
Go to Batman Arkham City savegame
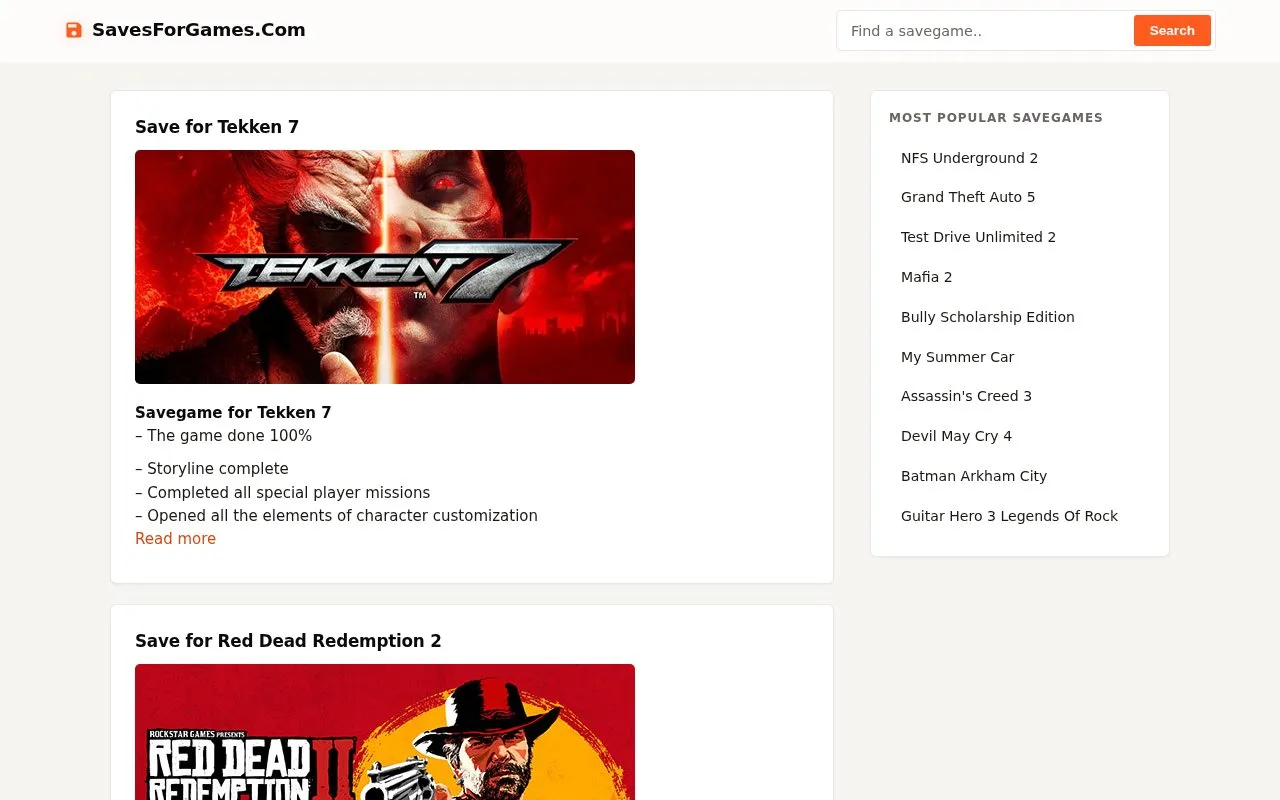[974, 476]
